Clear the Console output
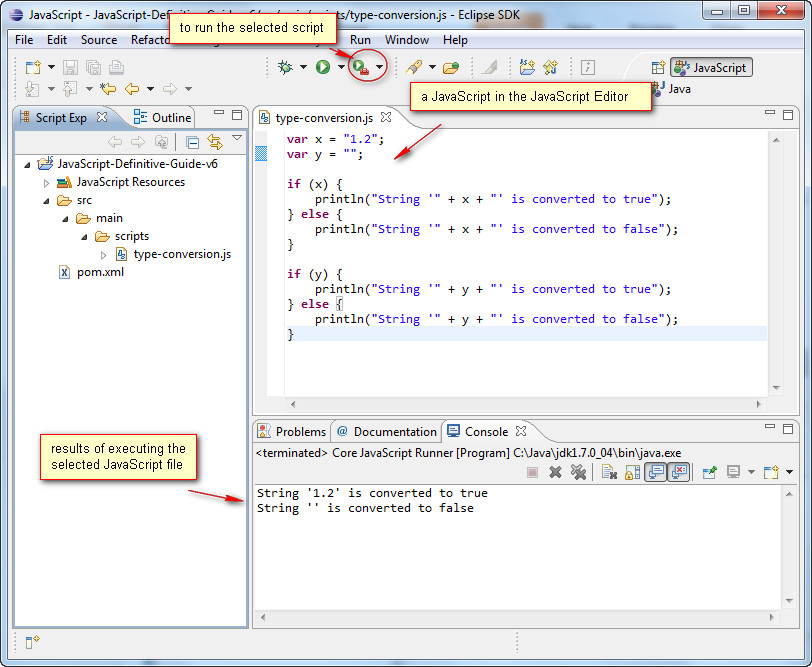The height and width of the screenshot is (667, 812). pos(609,471)
